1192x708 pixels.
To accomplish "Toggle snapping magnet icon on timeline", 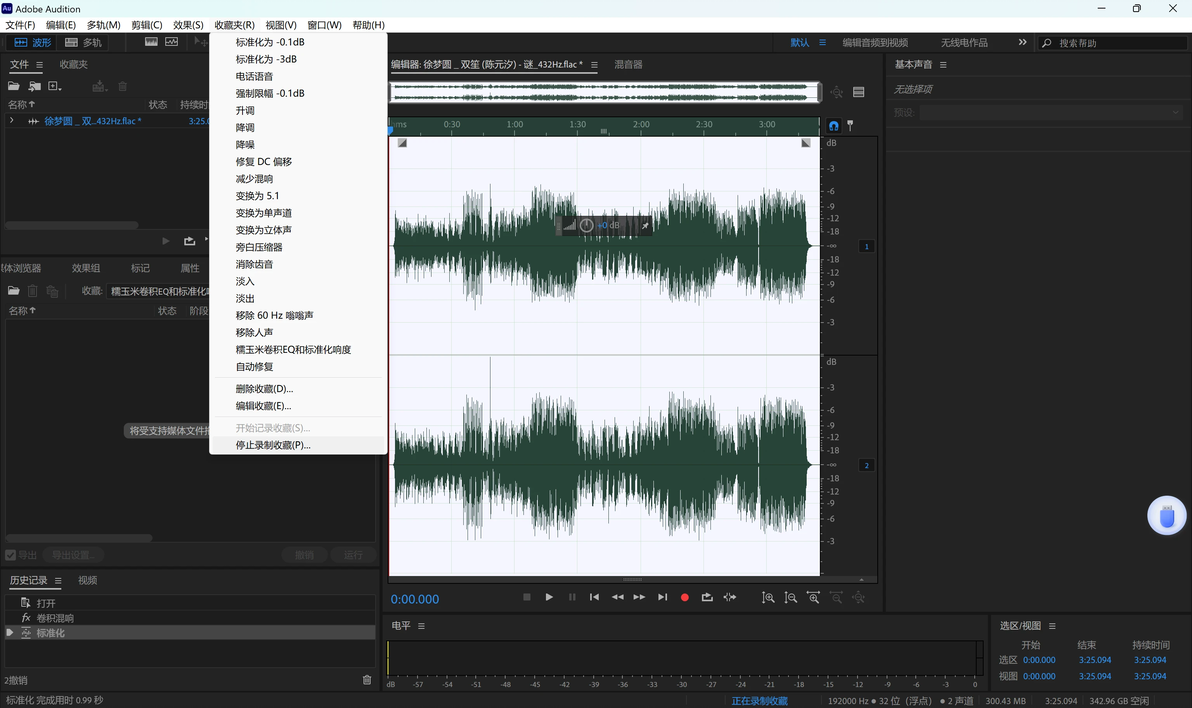I will (833, 126).
